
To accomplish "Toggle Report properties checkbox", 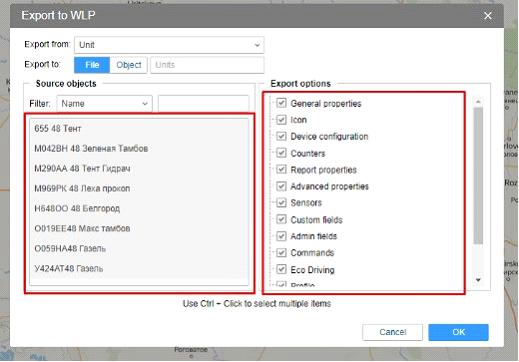I will [281, 169].
